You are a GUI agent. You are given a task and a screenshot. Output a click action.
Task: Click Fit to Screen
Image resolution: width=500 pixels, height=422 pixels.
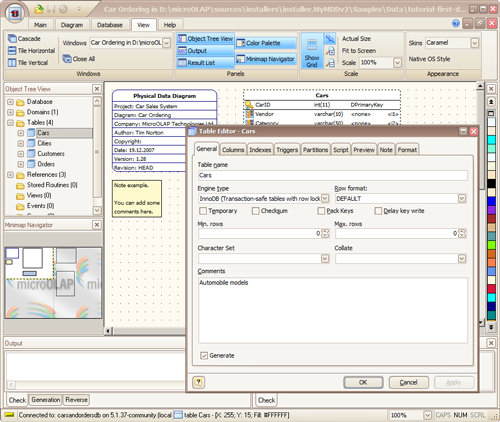[x=359, y=51]
